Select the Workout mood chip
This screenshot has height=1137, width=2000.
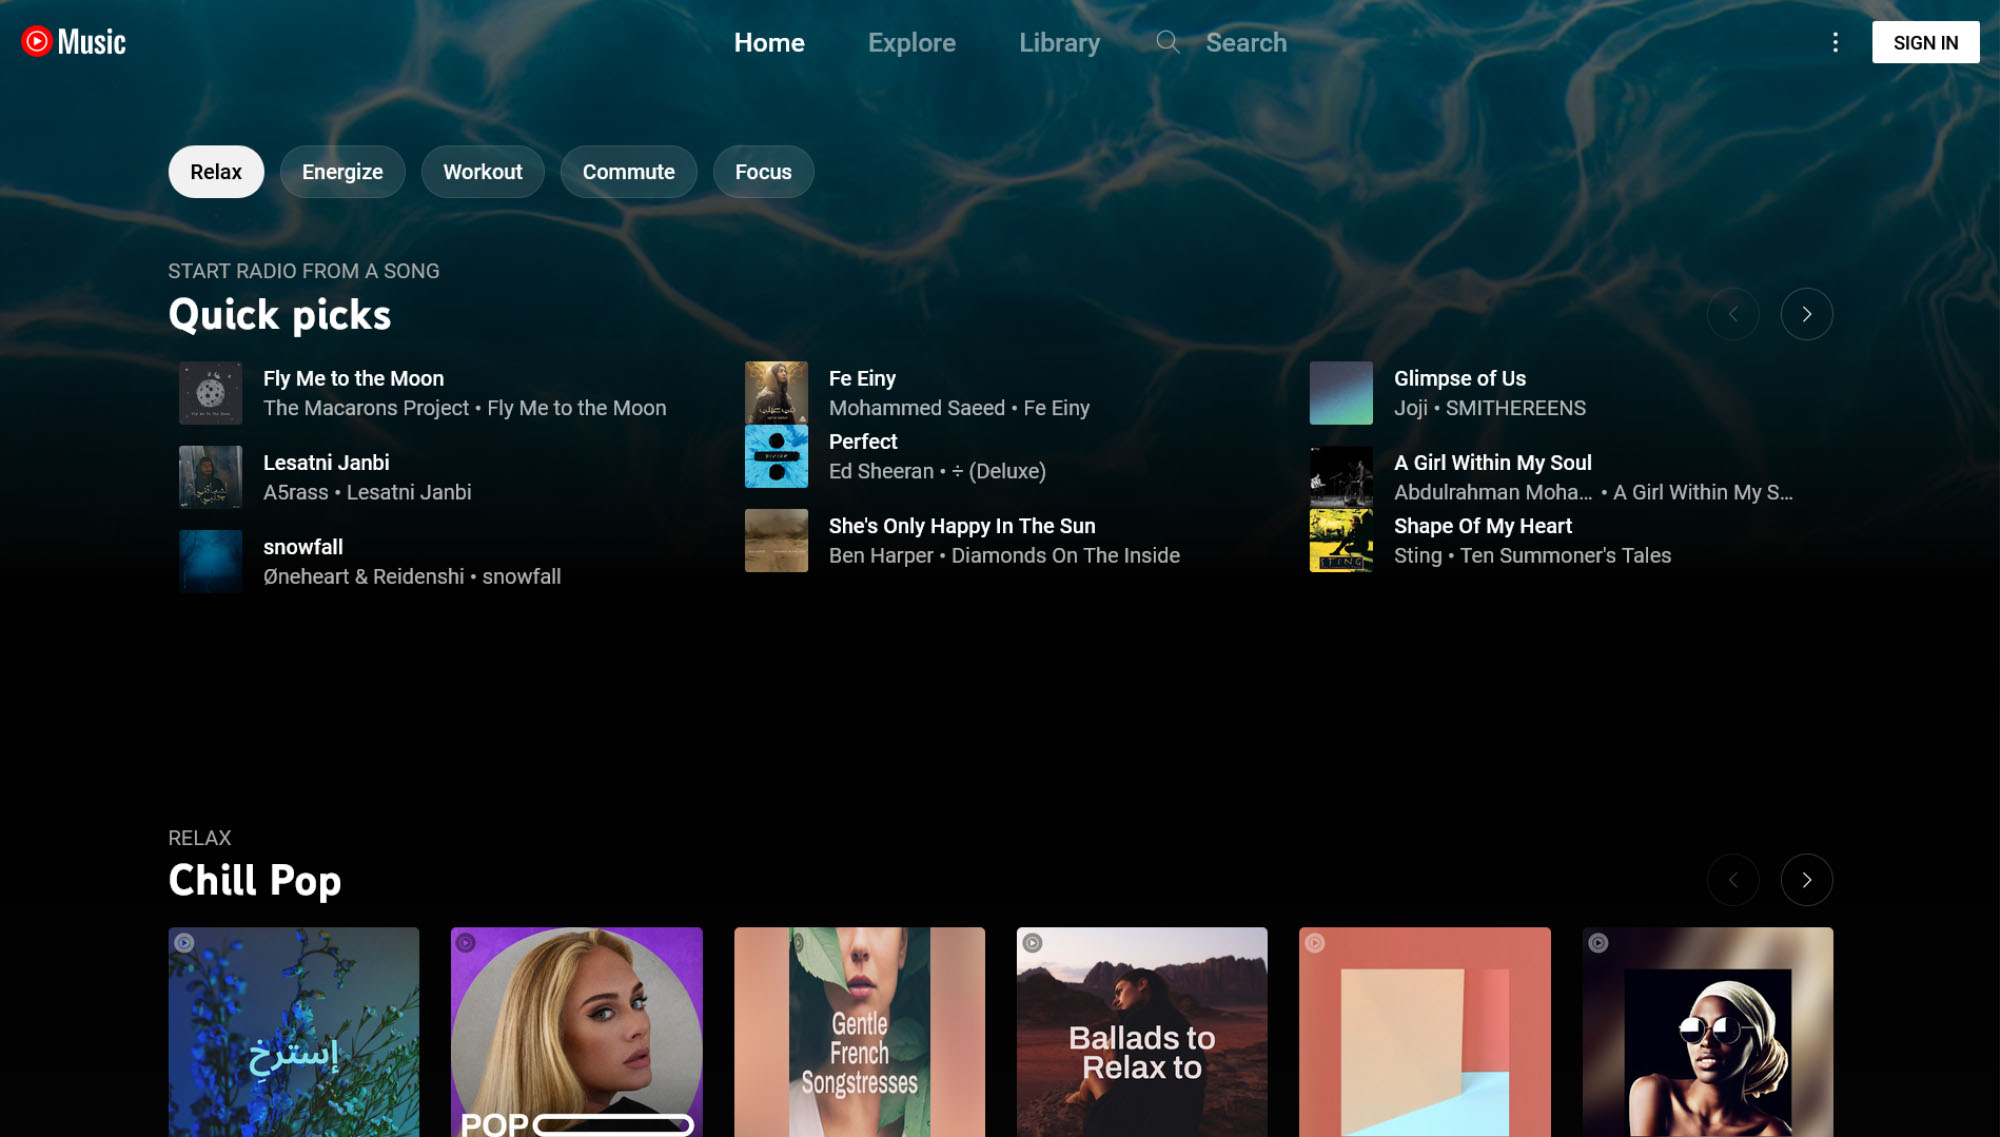(482, 172)
